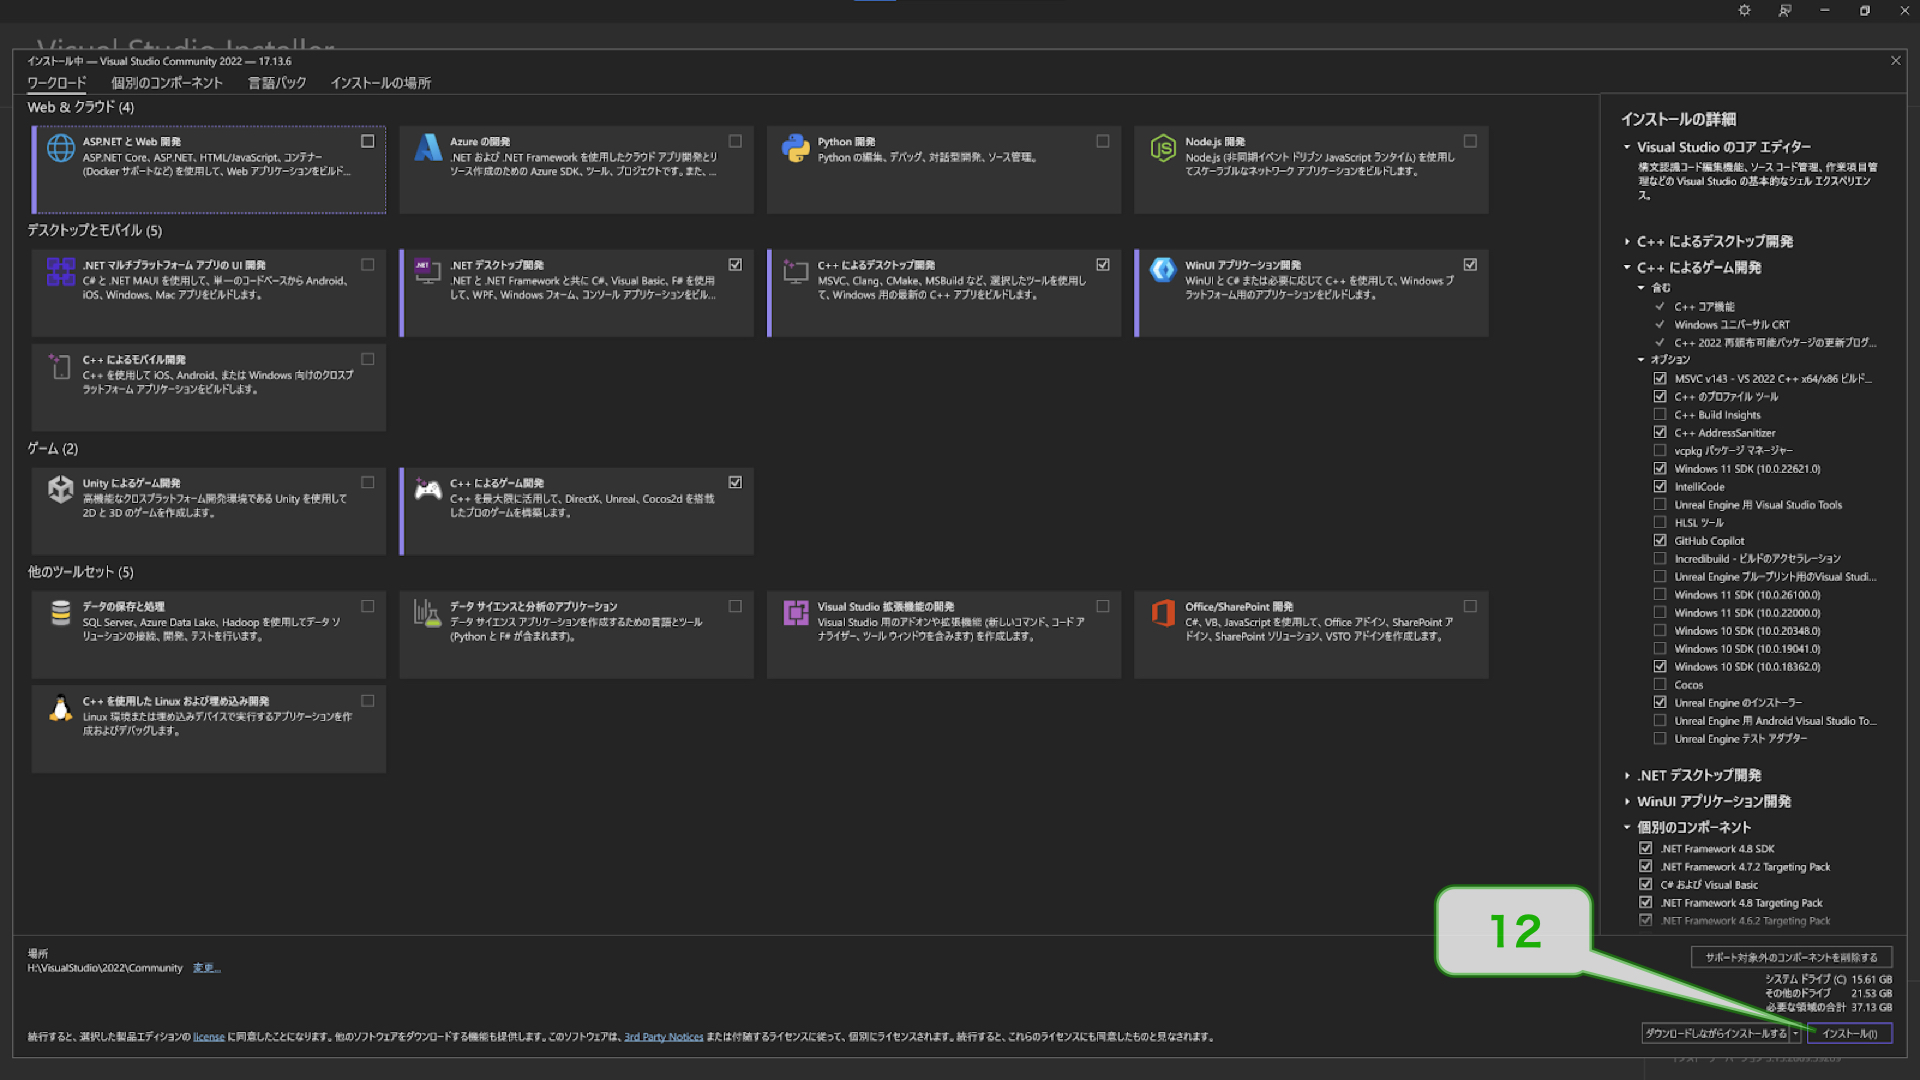Screen dimensions: 1920x1080
Task: Click the change location link
Action: 206,968
